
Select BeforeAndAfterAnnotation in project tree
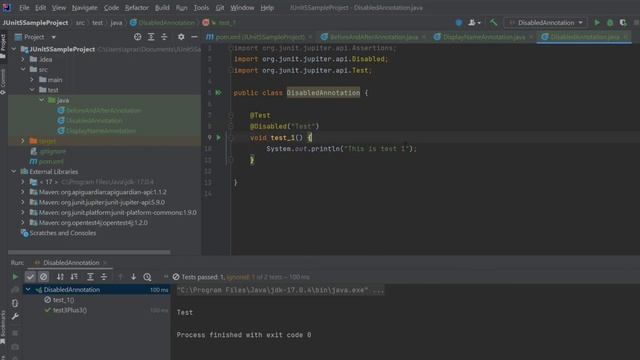[x=100, y=110]
